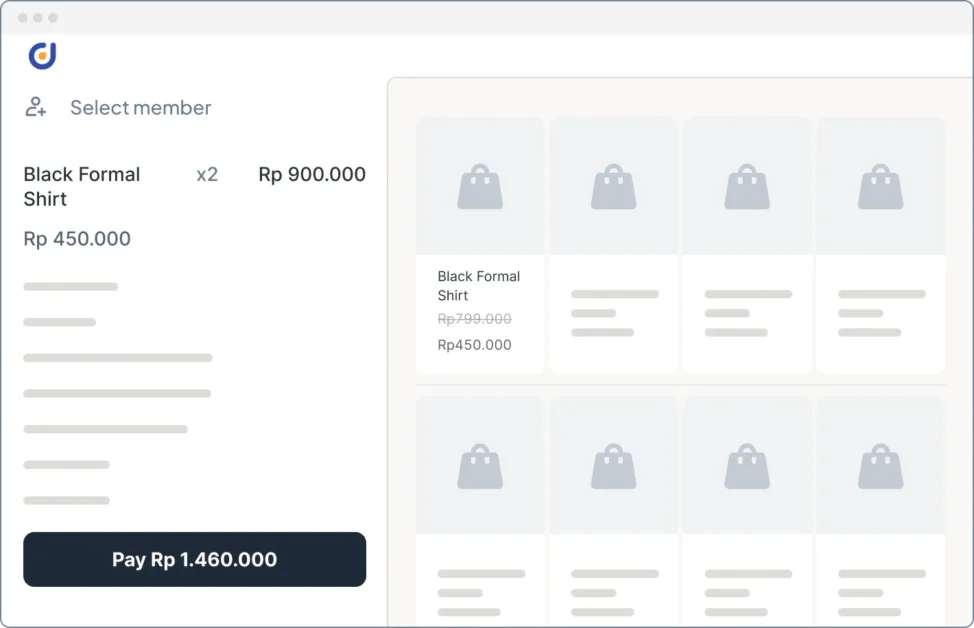
Task: Click the Rp 450.000 unit price in cart
Action: 77,239
